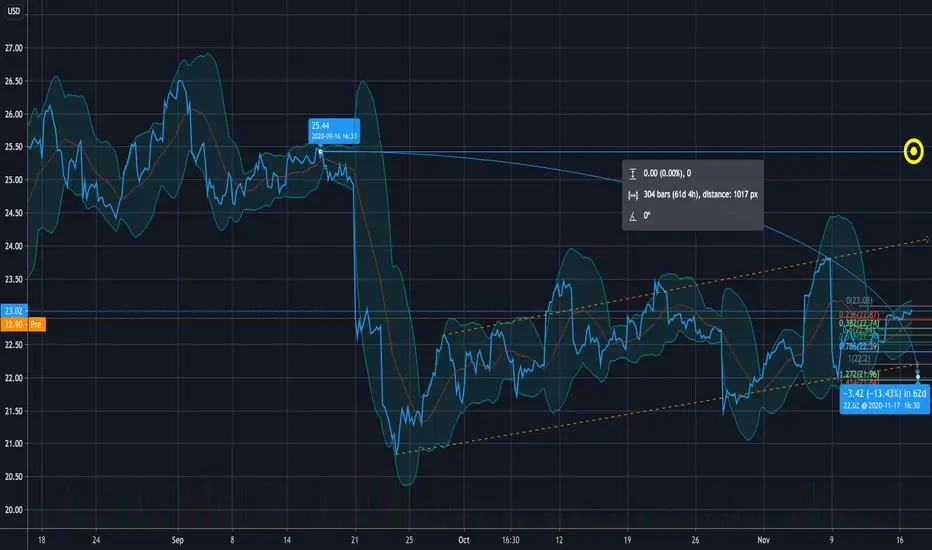Click the orange 22.90 Pre price label
The image size is (932, 550).
[x=23, y=324]
